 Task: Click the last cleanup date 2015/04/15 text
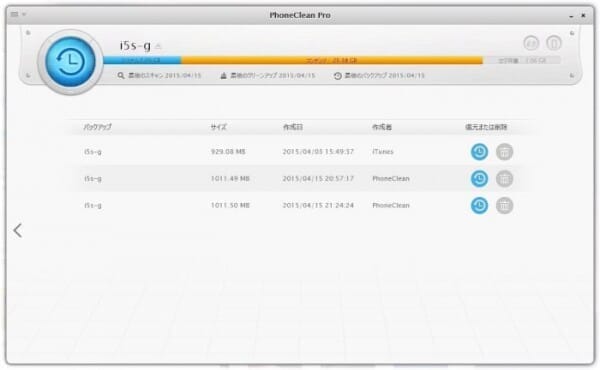click(297, 76)
